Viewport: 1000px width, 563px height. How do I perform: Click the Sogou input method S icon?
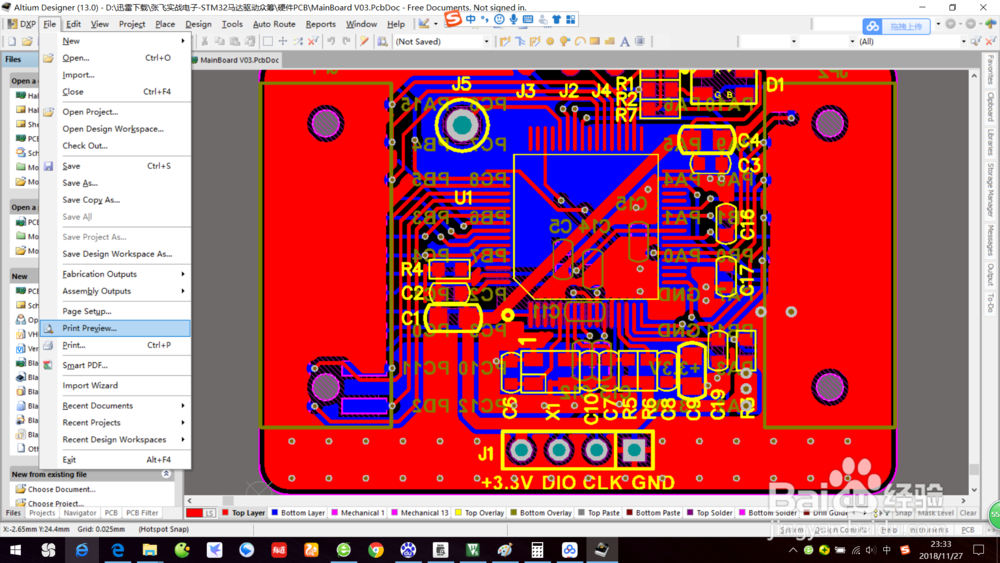pos(453,18)
